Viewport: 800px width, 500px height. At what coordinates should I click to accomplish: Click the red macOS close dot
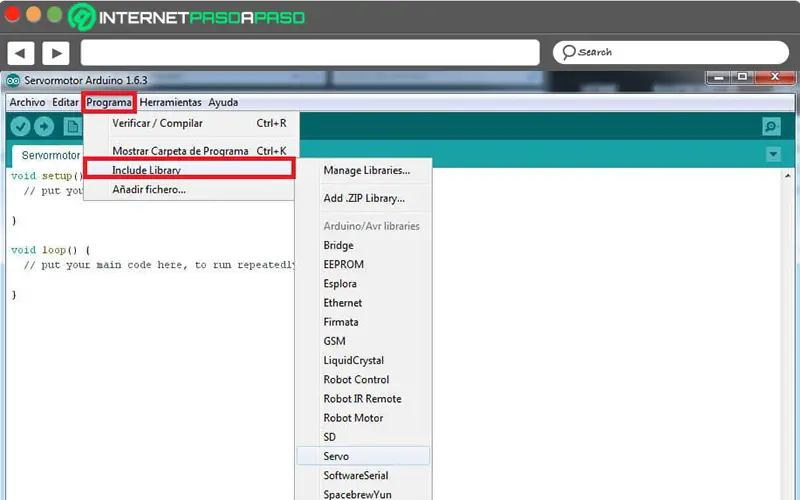(12, 14)
